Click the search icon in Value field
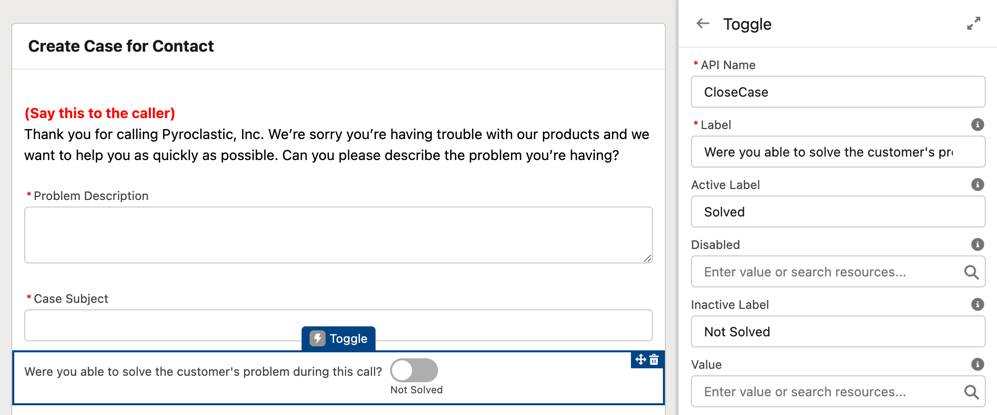The height and width of the screenshot is (415, 997). [971, 392]
